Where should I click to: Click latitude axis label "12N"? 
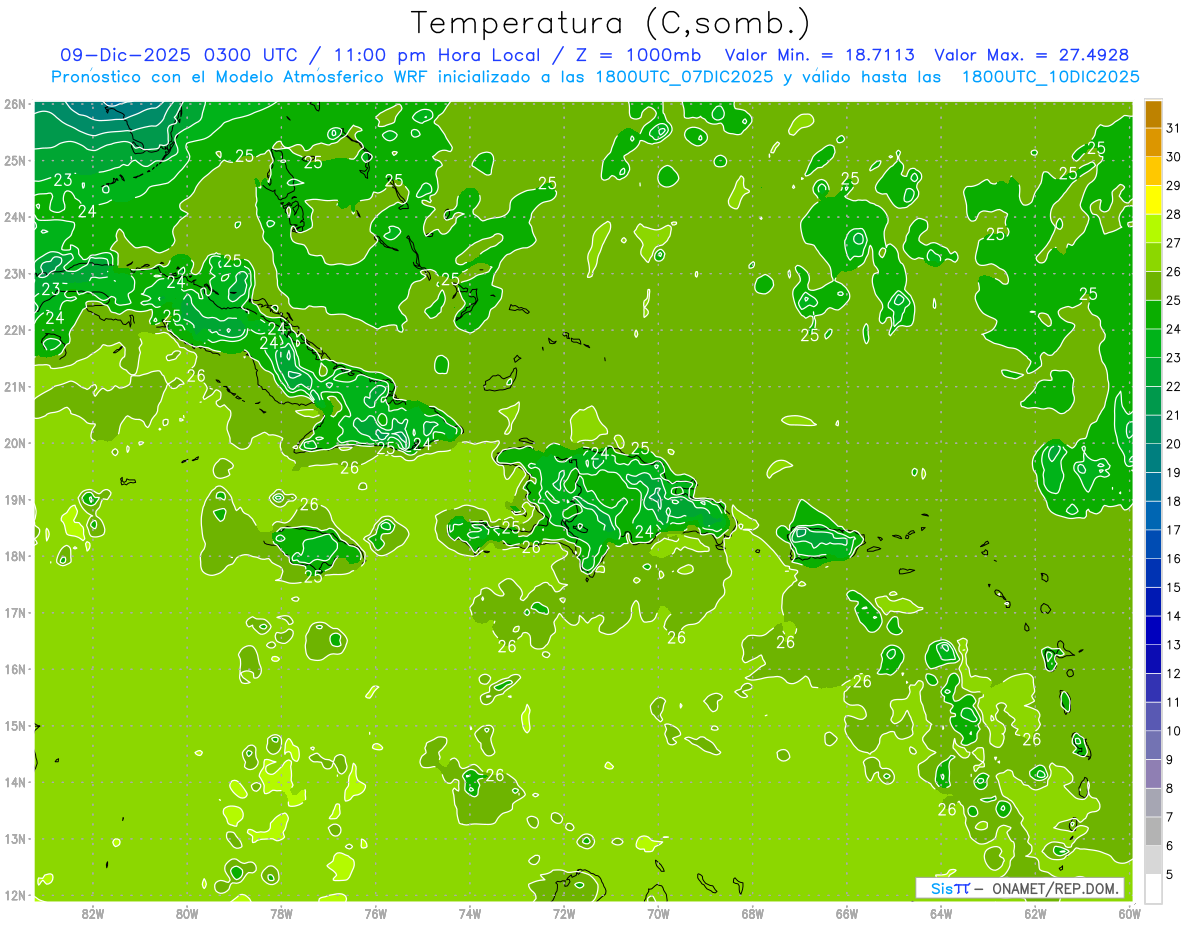pos(14,895)
